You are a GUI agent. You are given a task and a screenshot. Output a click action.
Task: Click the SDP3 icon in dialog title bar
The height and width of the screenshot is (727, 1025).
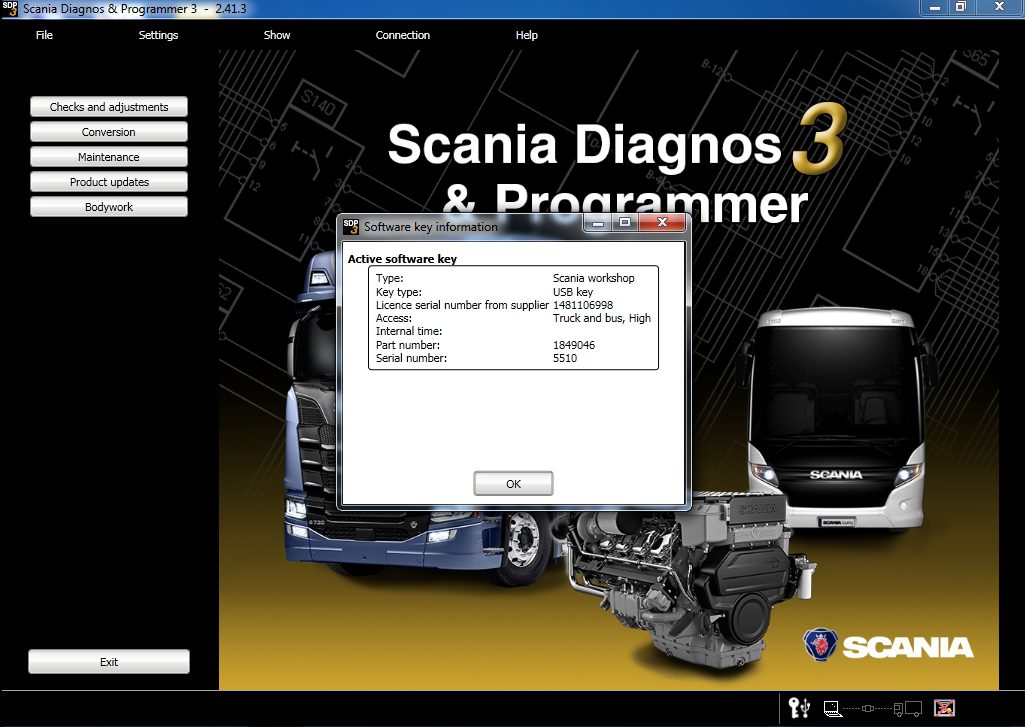tap(351, 226)
